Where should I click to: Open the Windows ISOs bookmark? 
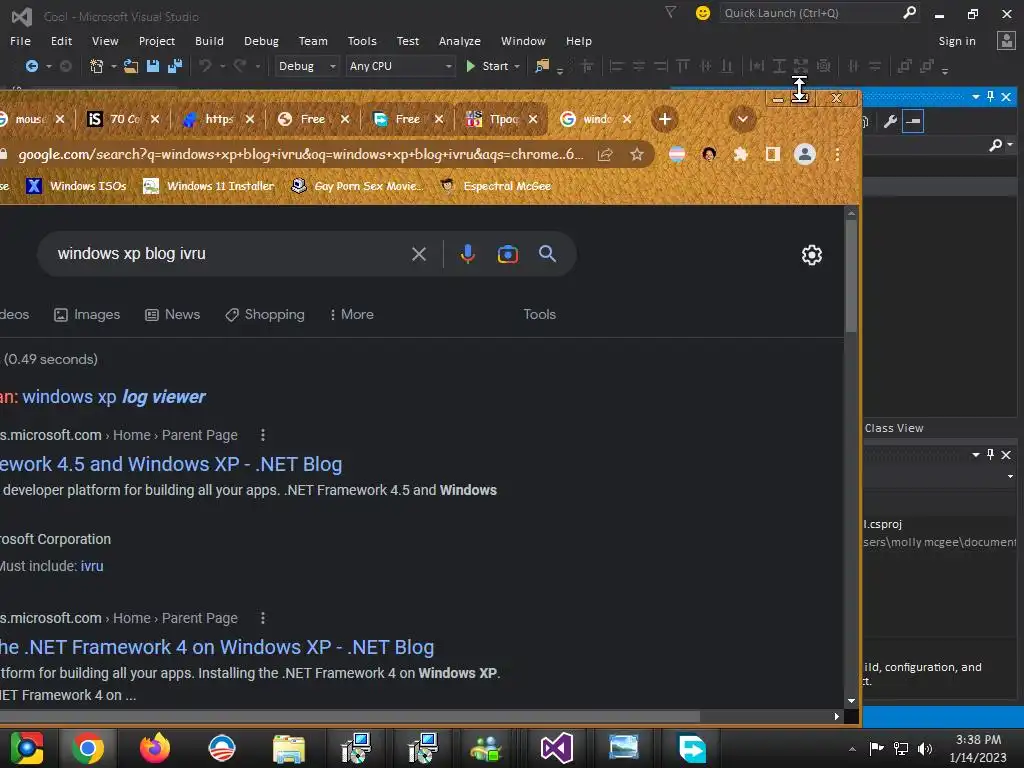pos(76,186)
